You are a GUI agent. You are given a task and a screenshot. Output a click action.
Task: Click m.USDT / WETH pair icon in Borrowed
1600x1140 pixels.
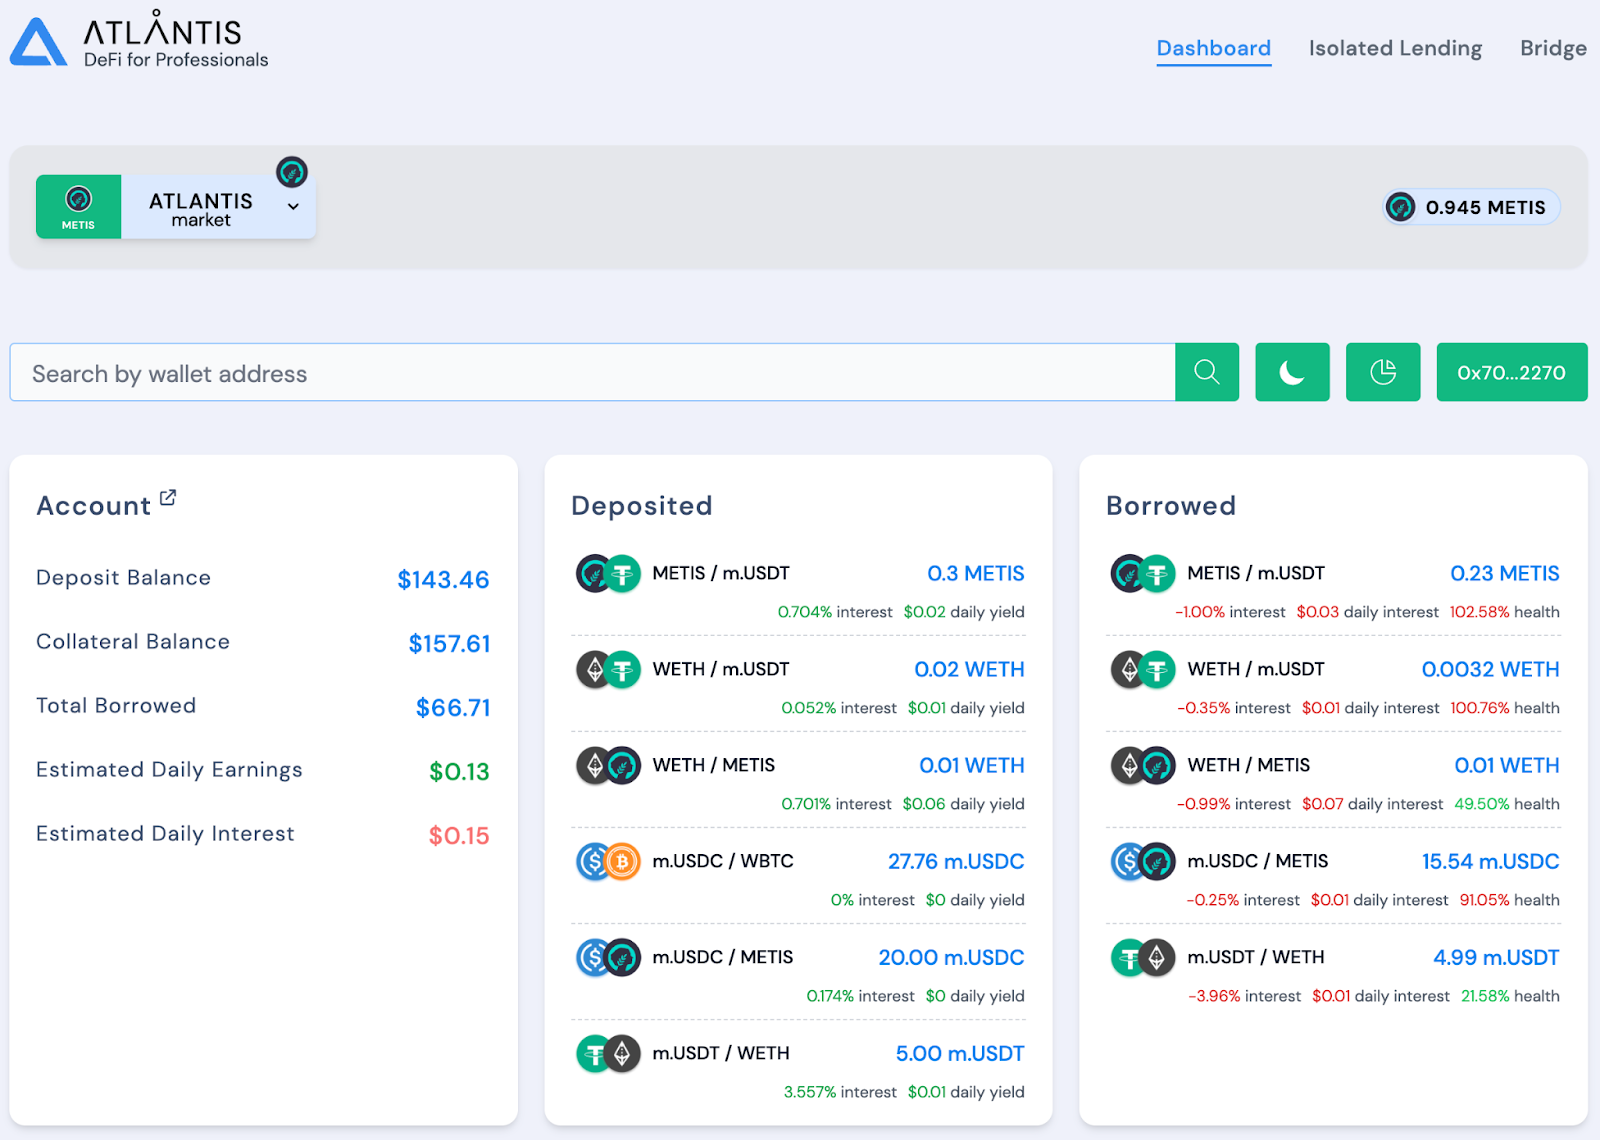1143,958
